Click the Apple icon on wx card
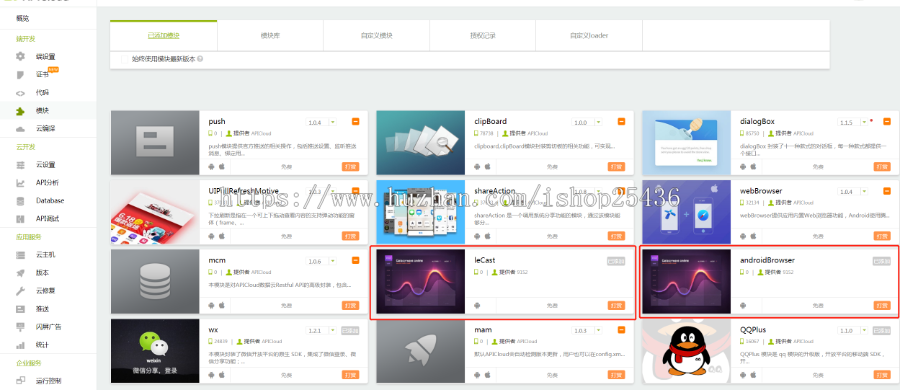Image resolution: width=900 pixels, height=390 pixels. tap(221, 375)
